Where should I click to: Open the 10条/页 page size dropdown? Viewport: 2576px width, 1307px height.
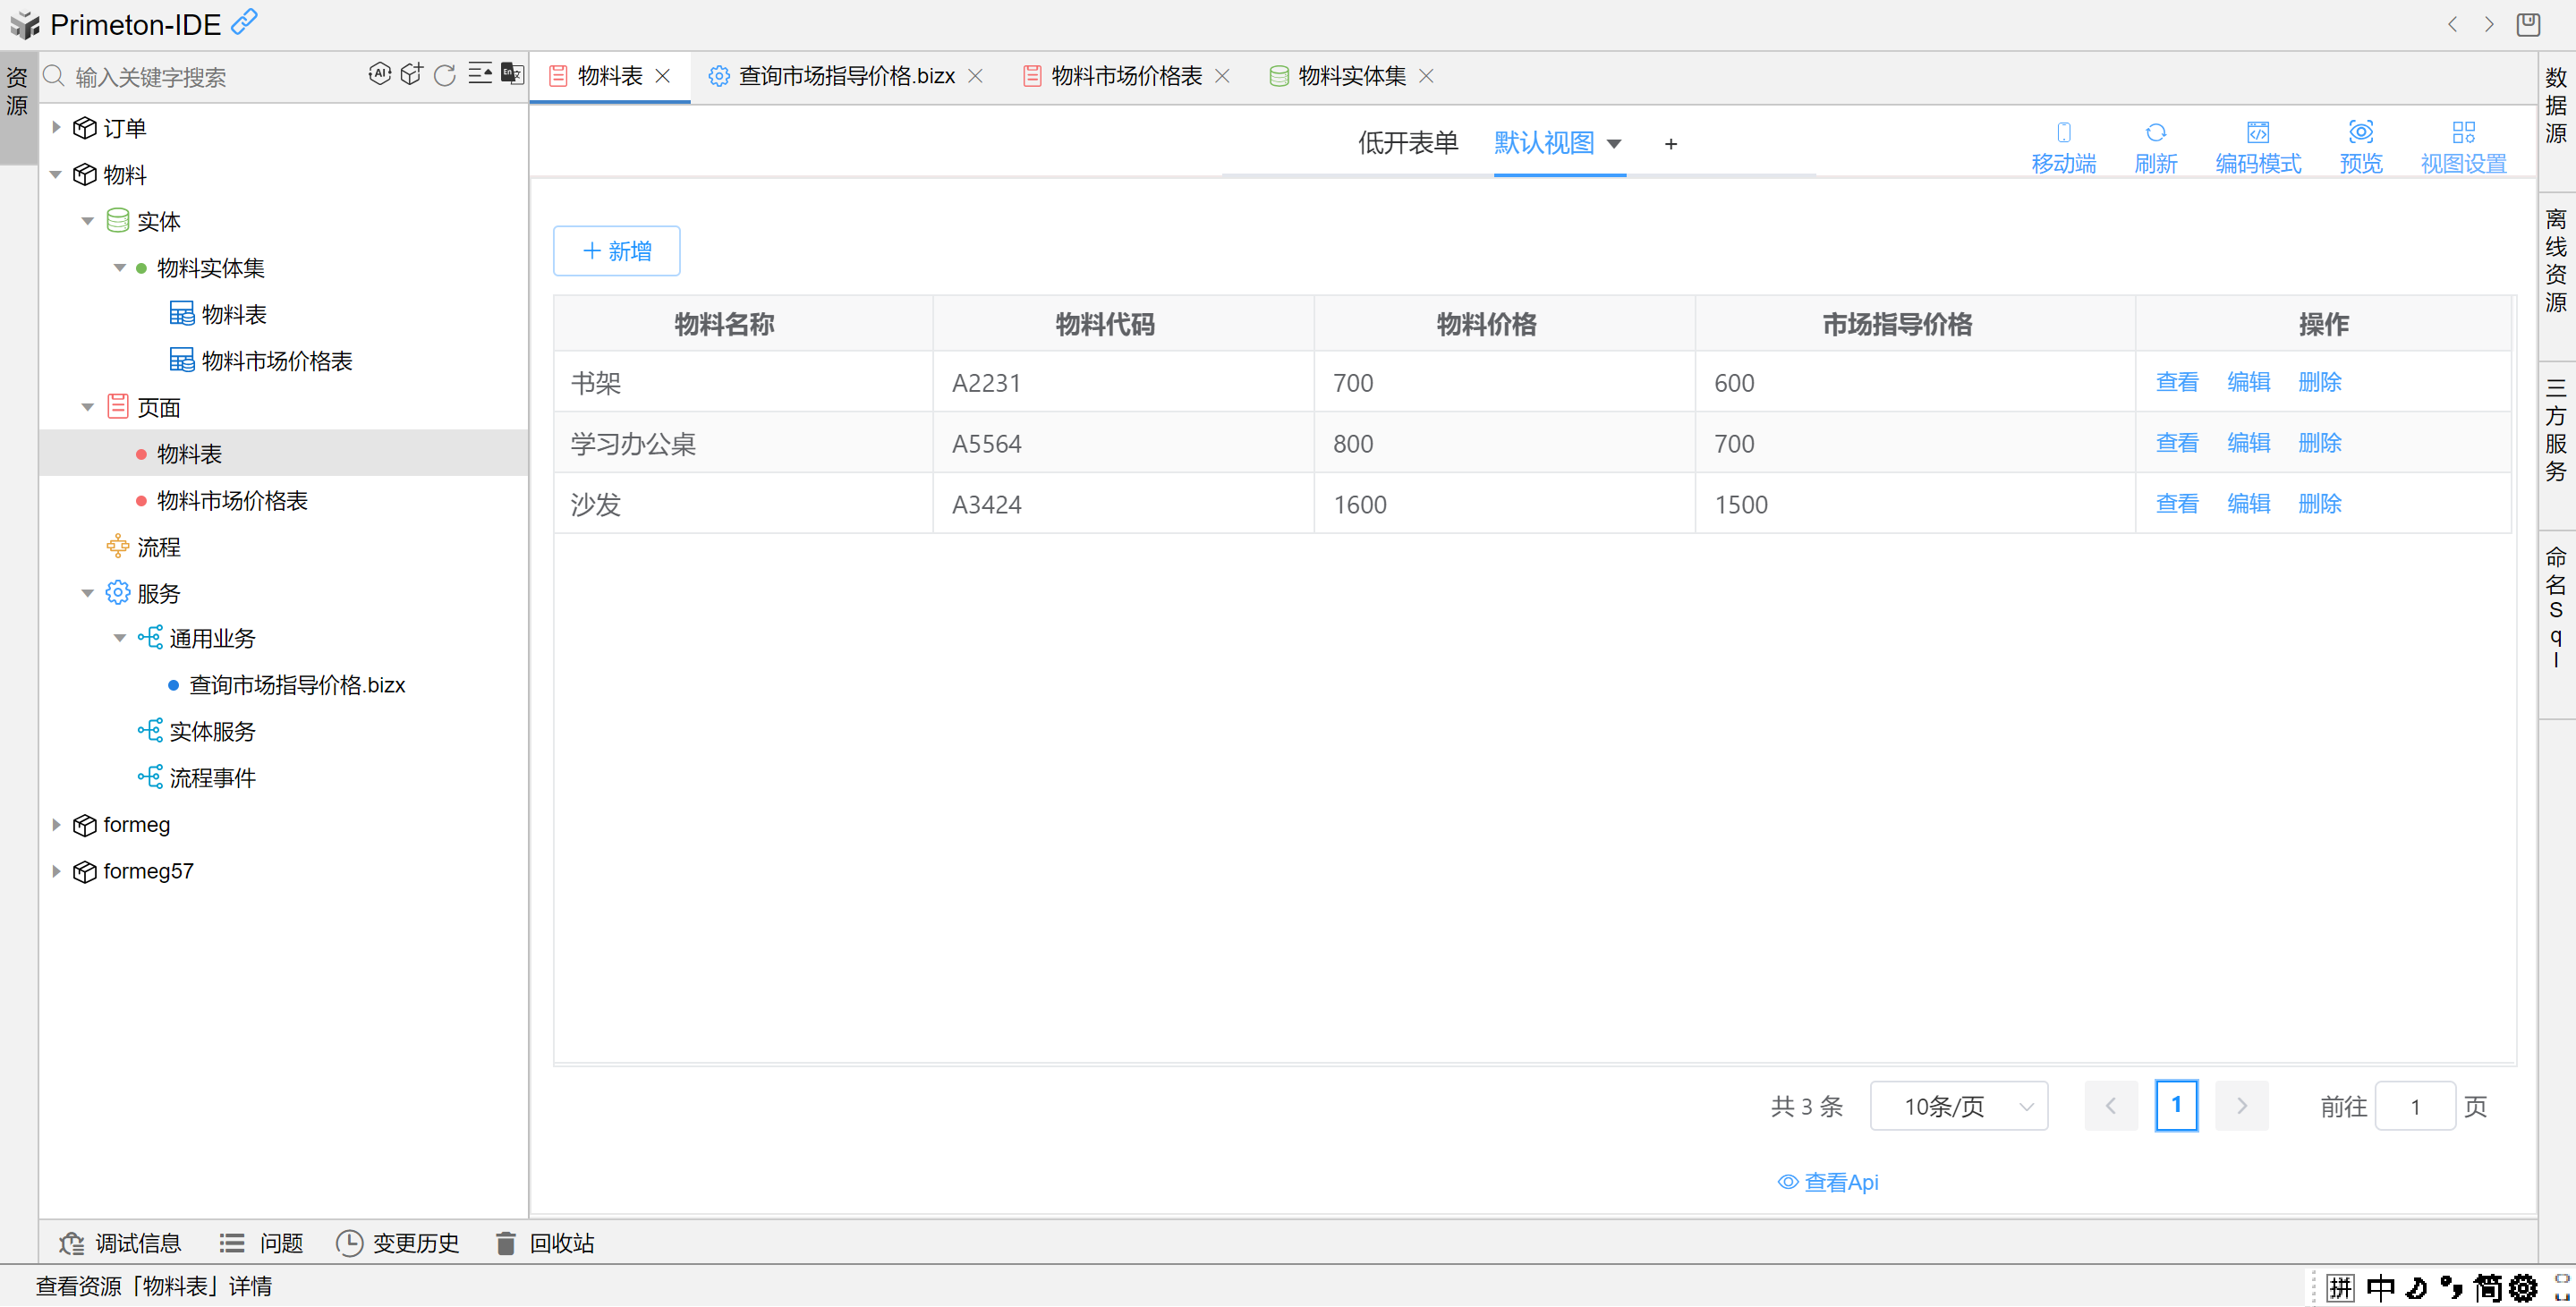click(x=1958, y=1106)
